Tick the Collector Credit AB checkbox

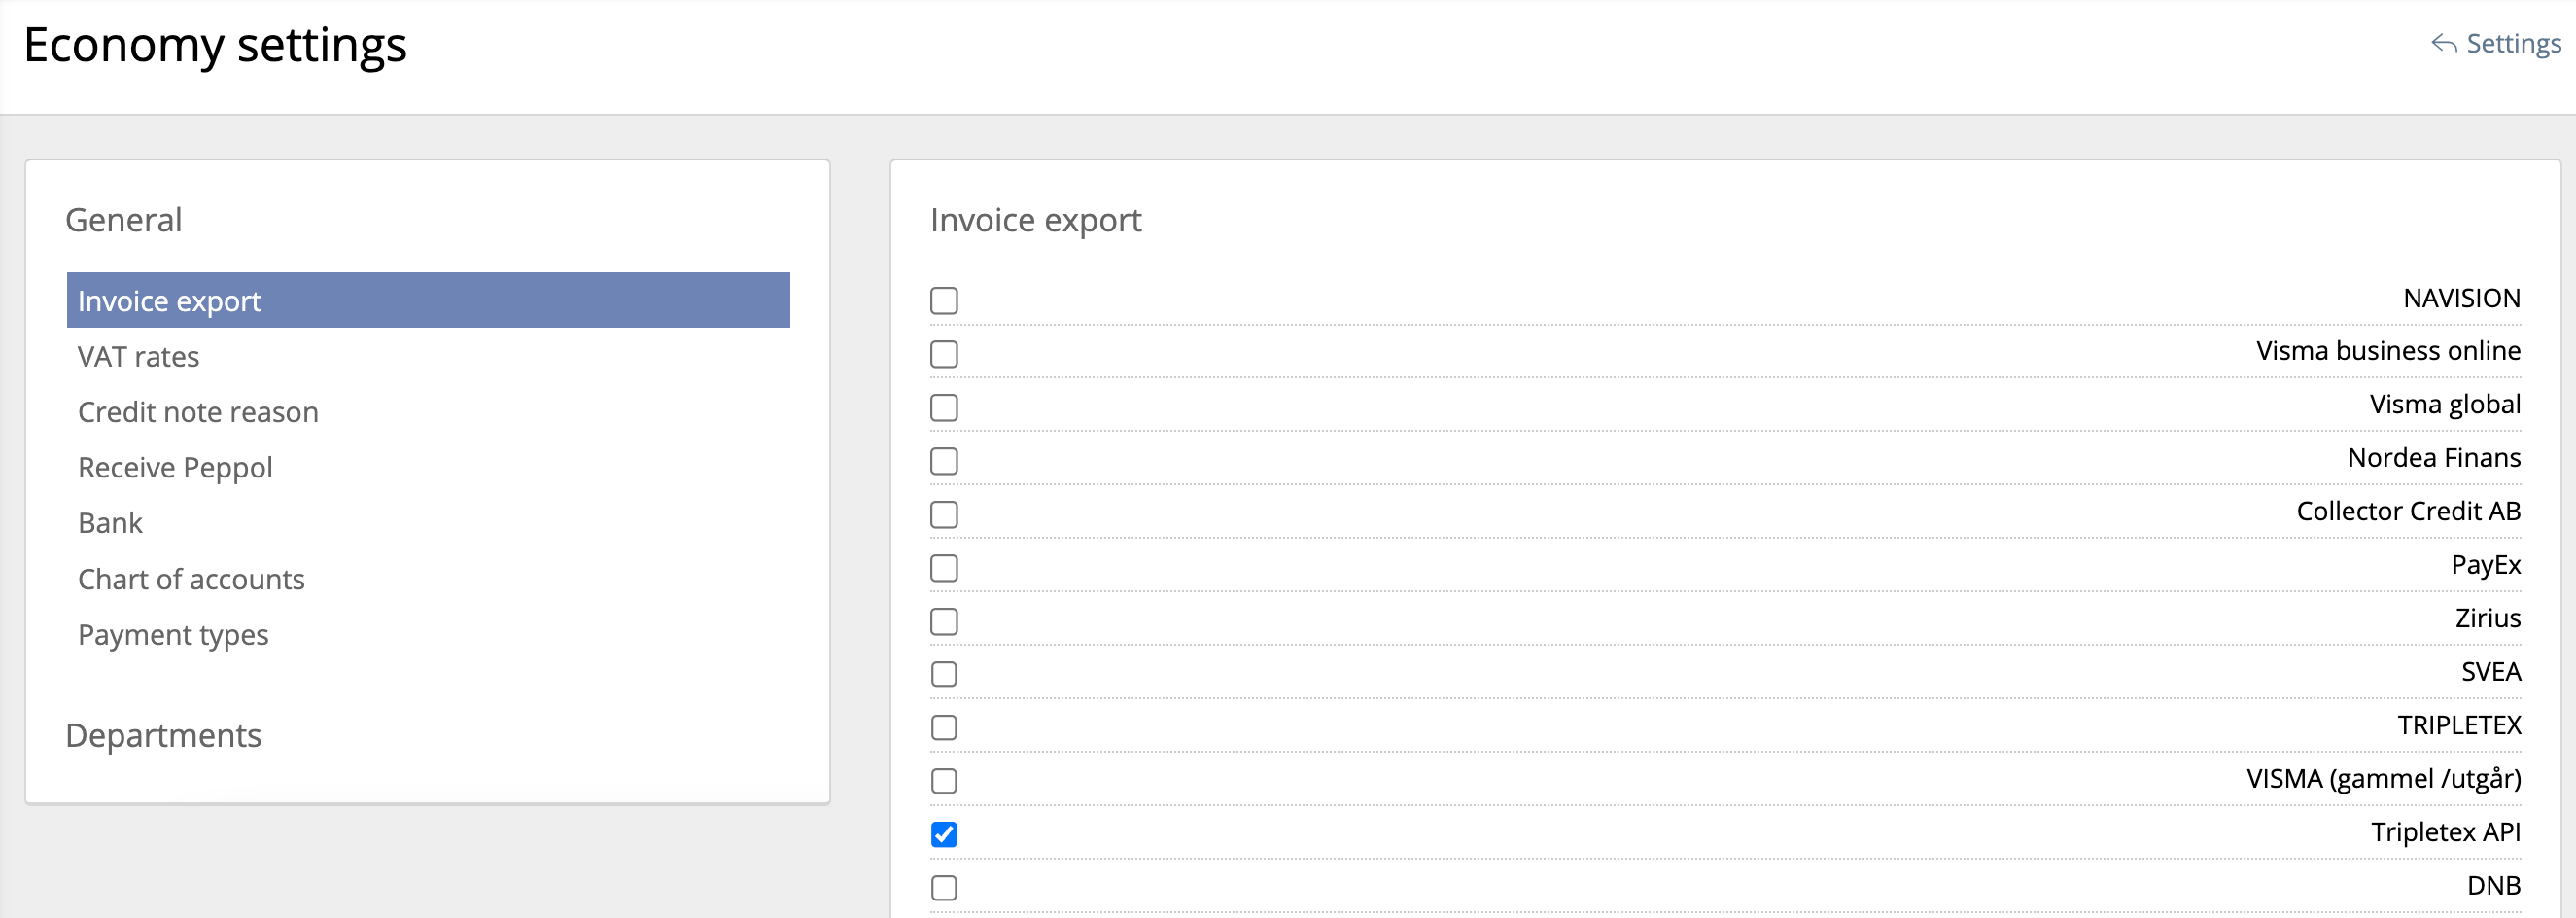[944, 514]
